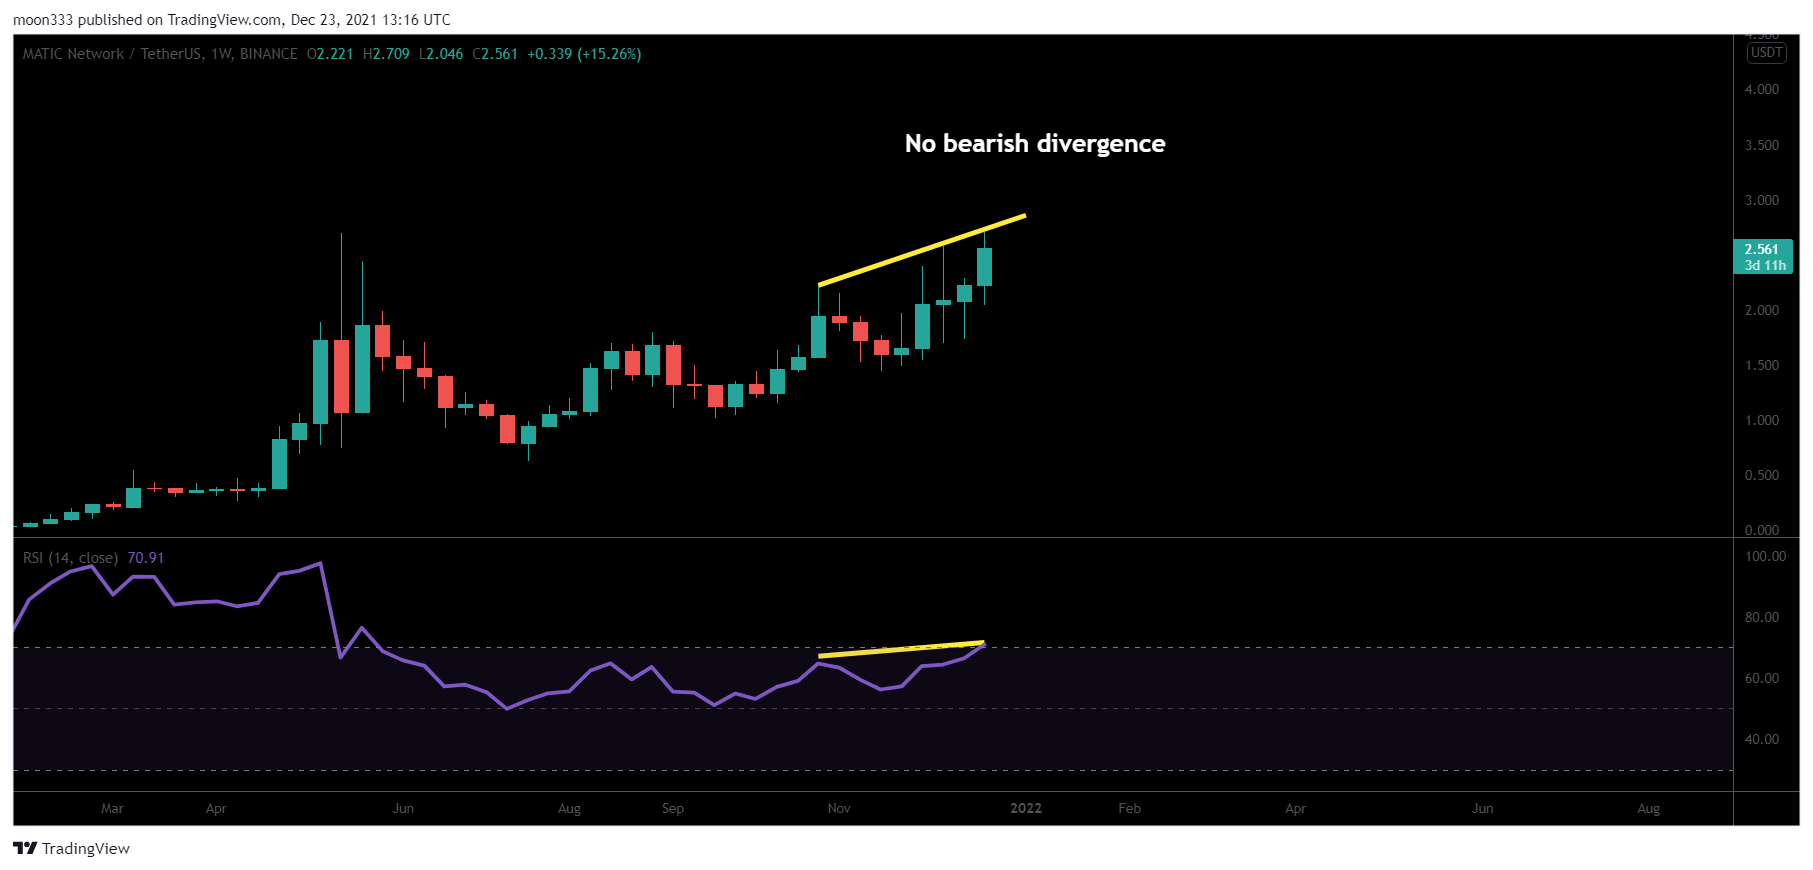Click the Feb label on the time axis
Viewport: 1813px width, 870px height.
click(x=1129, y=808)
